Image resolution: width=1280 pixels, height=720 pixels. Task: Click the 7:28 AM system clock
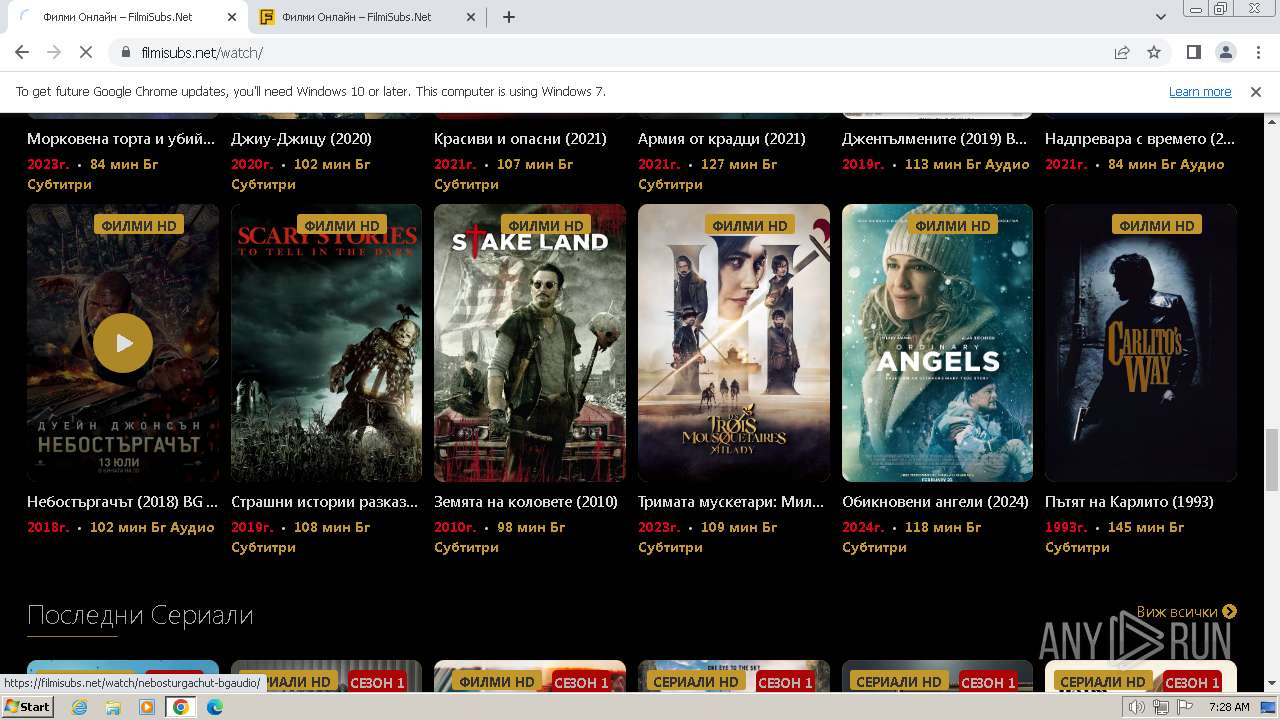point(1229,707)
